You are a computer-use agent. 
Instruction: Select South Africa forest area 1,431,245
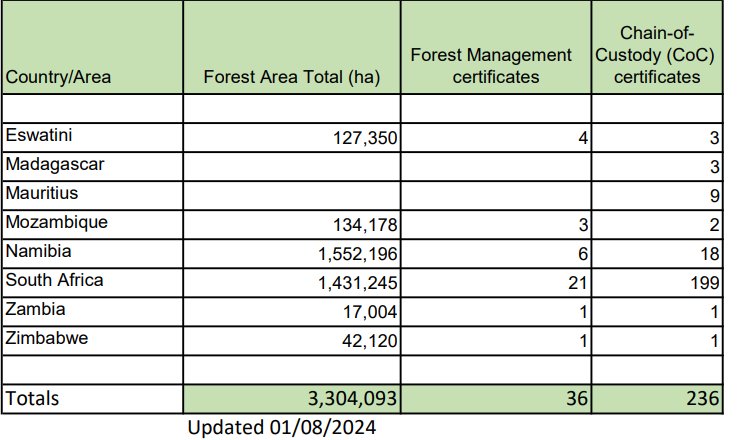[357, 283]
